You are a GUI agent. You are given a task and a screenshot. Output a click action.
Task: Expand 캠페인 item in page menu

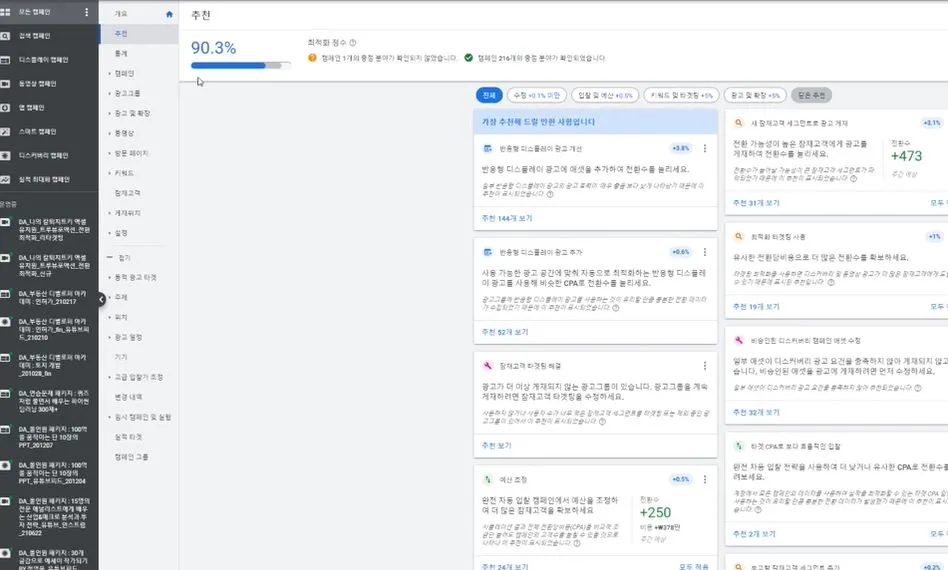[x=109, y=74]
